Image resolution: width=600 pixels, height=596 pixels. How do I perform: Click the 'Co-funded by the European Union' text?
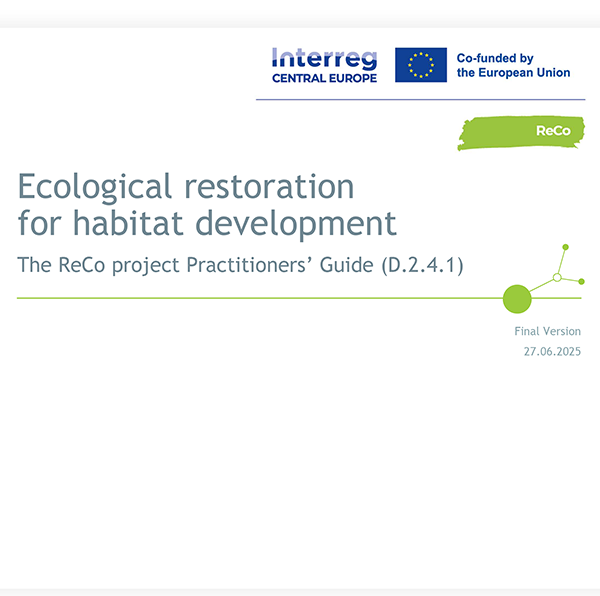513,66
